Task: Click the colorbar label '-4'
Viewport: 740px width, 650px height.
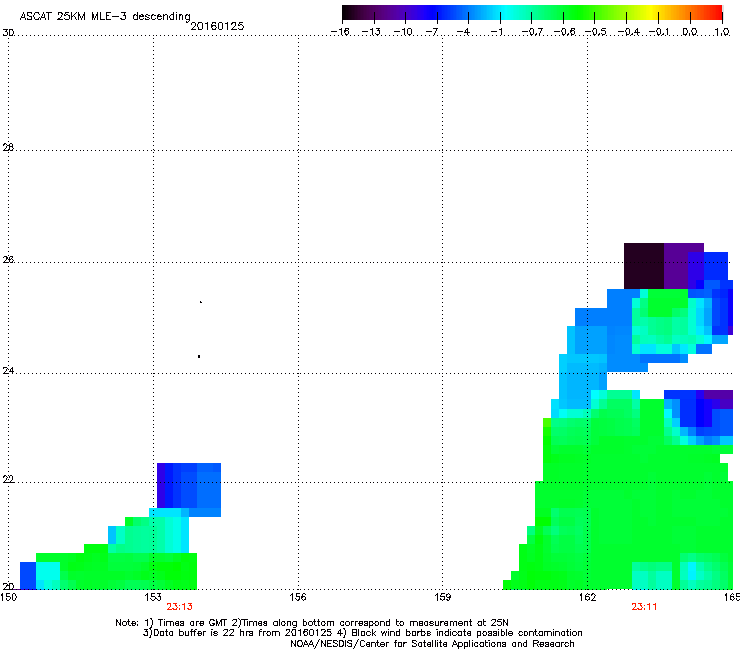Action: 463,32
